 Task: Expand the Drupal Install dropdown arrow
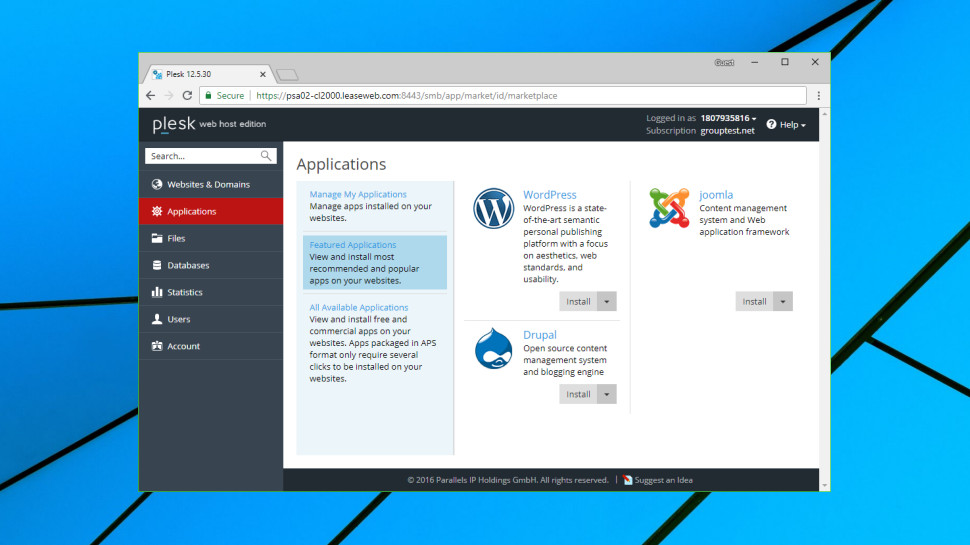pyautogui.click(x=607, y=394)
